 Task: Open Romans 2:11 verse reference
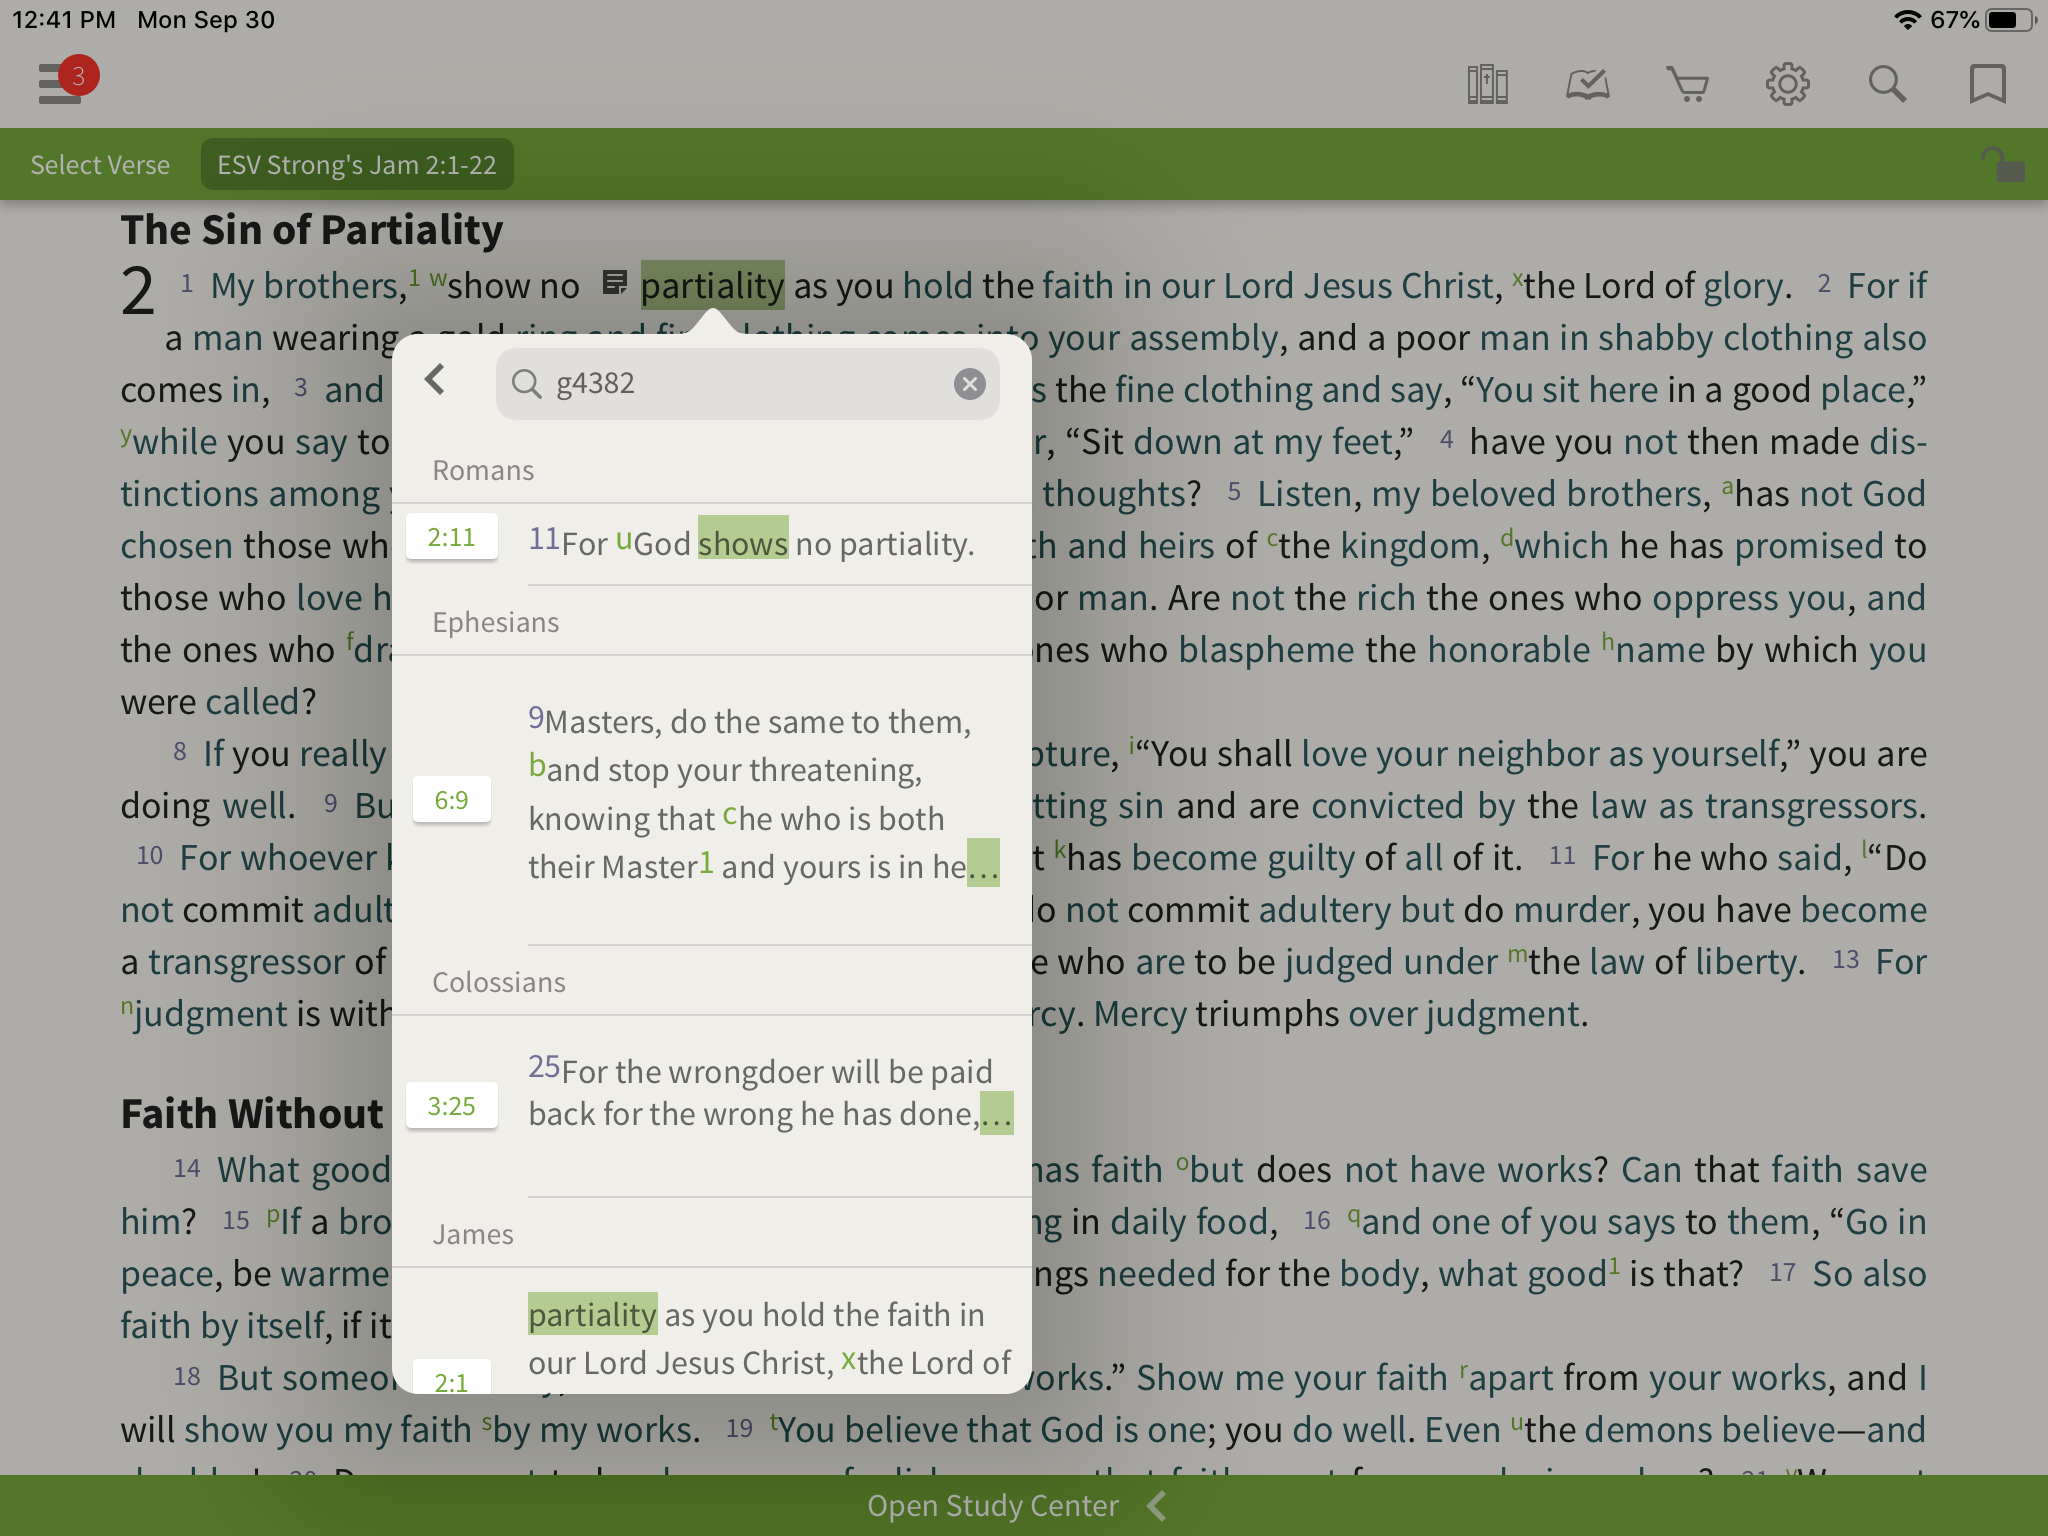click(451, 538)
